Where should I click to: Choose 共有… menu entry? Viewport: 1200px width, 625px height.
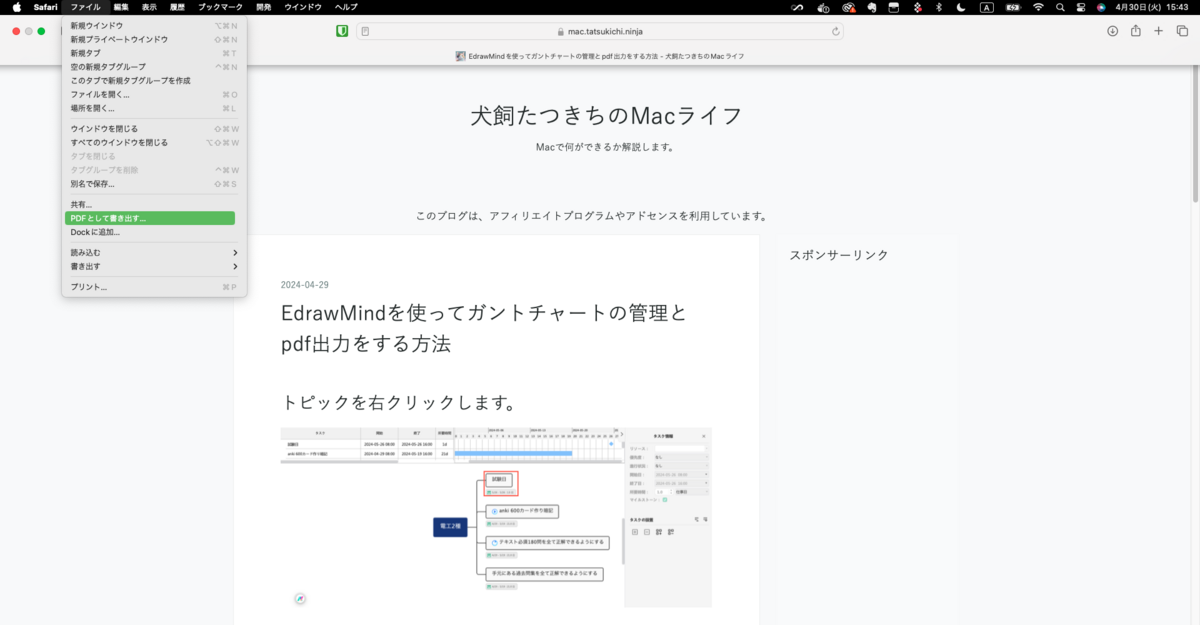[154, 205]
